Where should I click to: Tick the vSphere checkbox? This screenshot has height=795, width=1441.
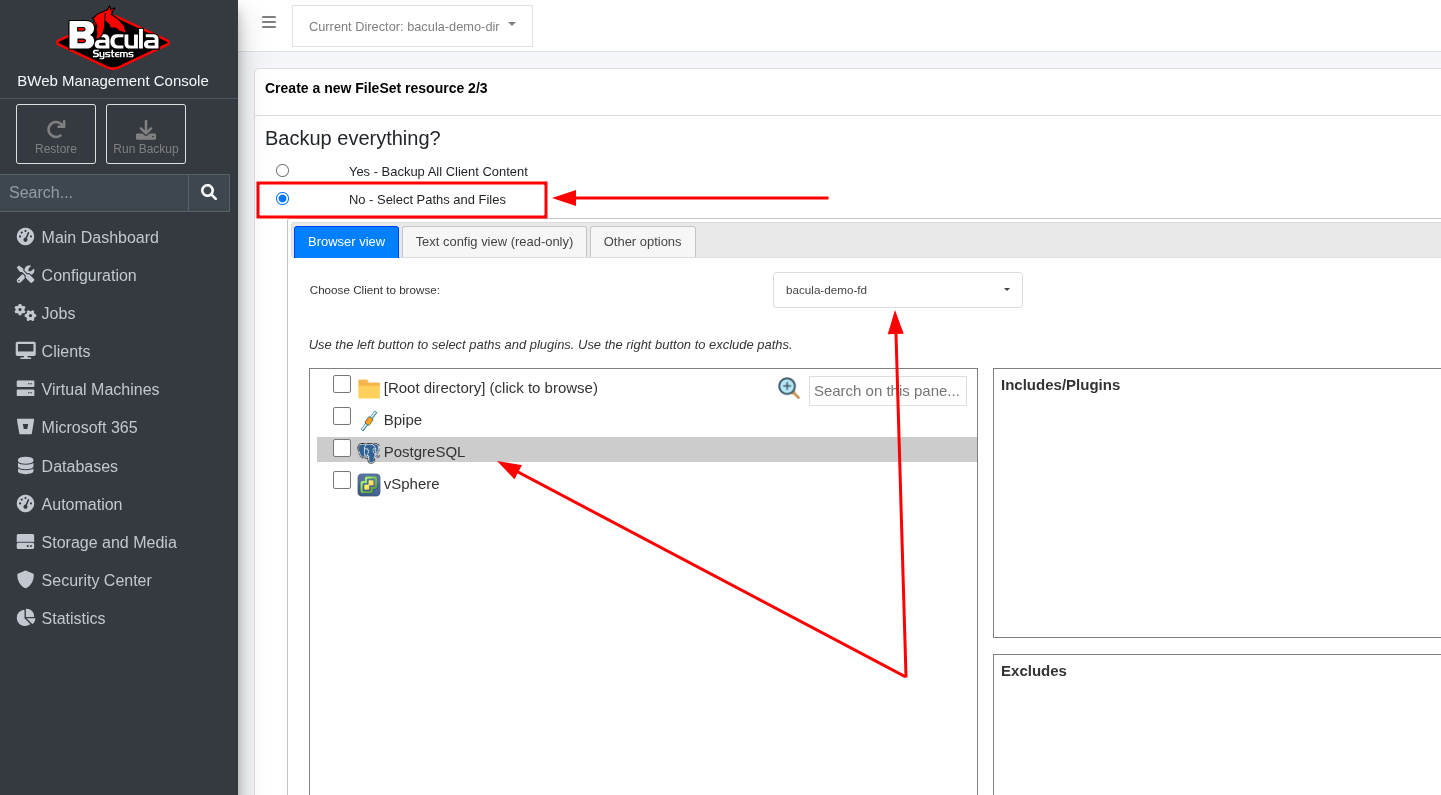pos(342,480)
